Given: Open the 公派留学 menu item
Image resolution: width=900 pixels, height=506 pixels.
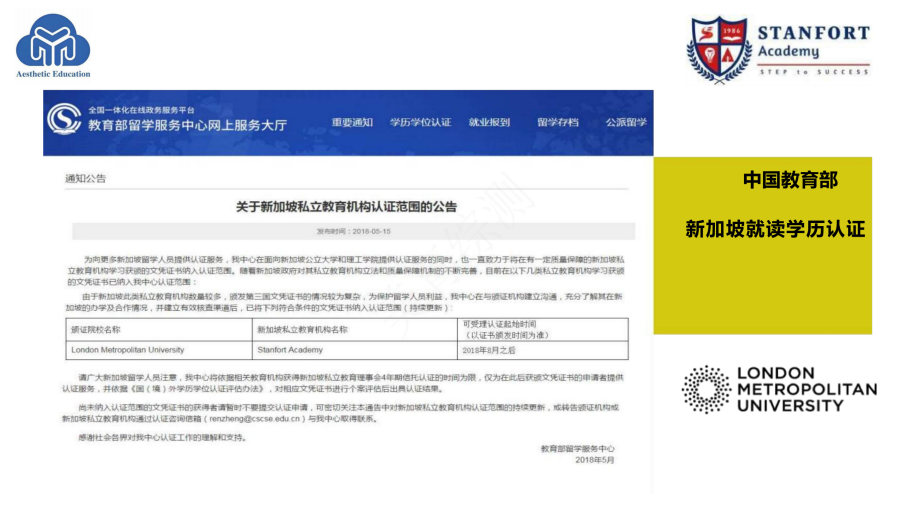Looking at the screenshot, I should coord(626,122).
